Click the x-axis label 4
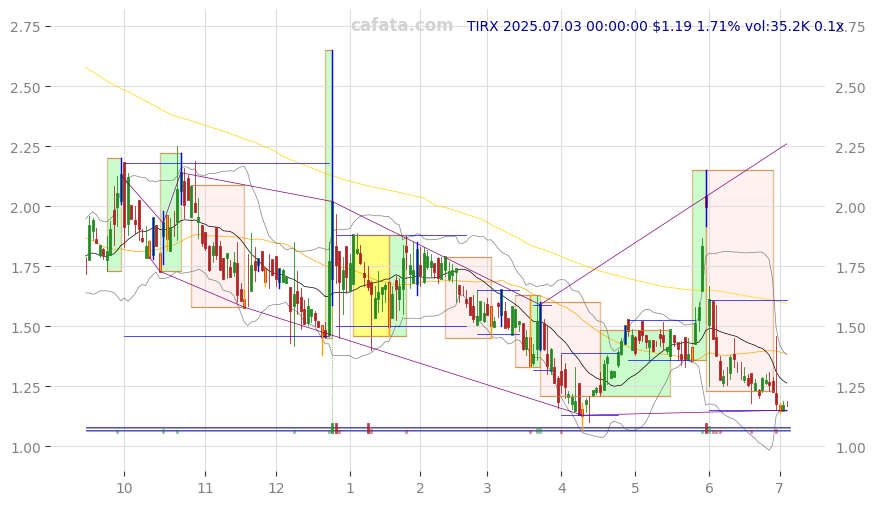The width and height of the screenshot is (875, 505). coord(561,488)
